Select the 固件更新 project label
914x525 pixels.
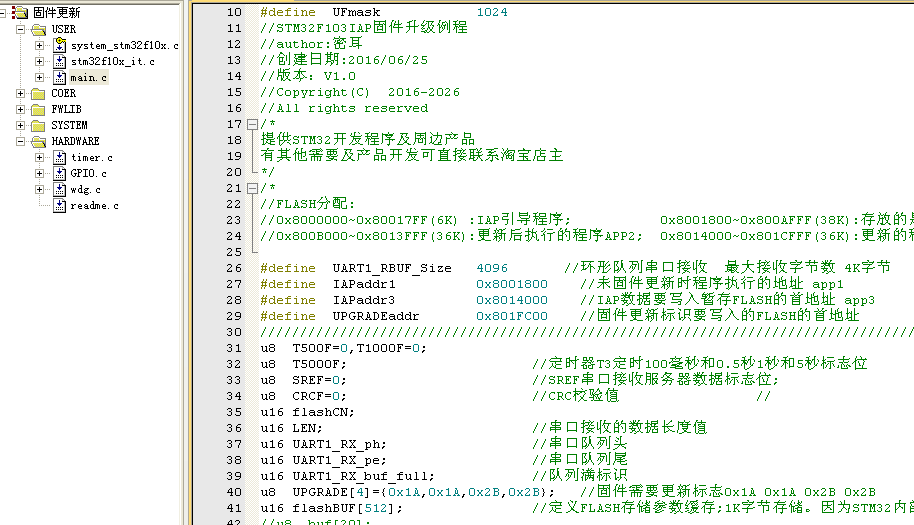(57, 13)
